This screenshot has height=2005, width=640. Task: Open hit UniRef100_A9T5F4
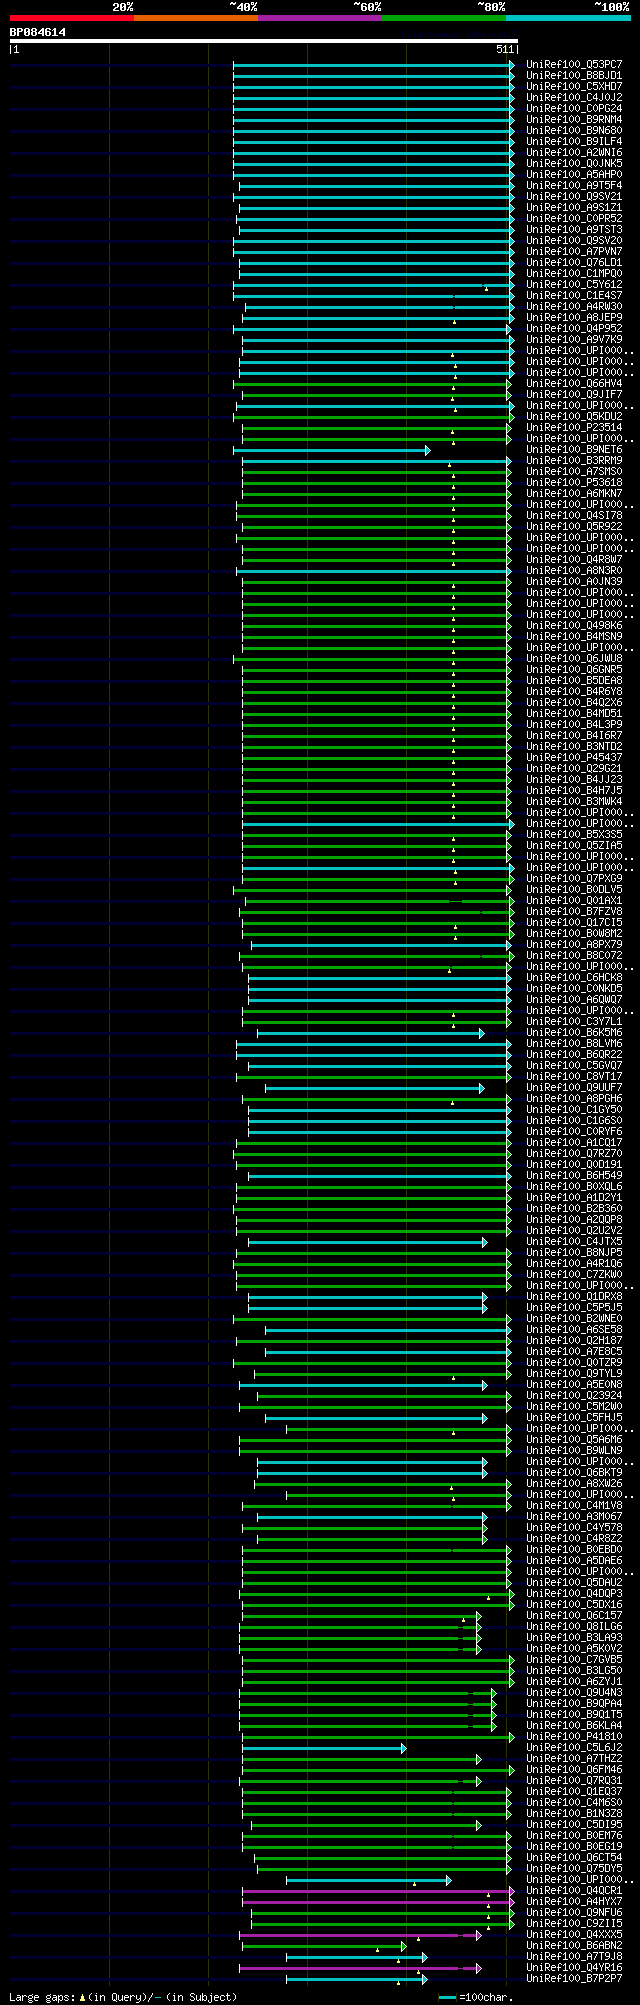[x=574, y=186]
